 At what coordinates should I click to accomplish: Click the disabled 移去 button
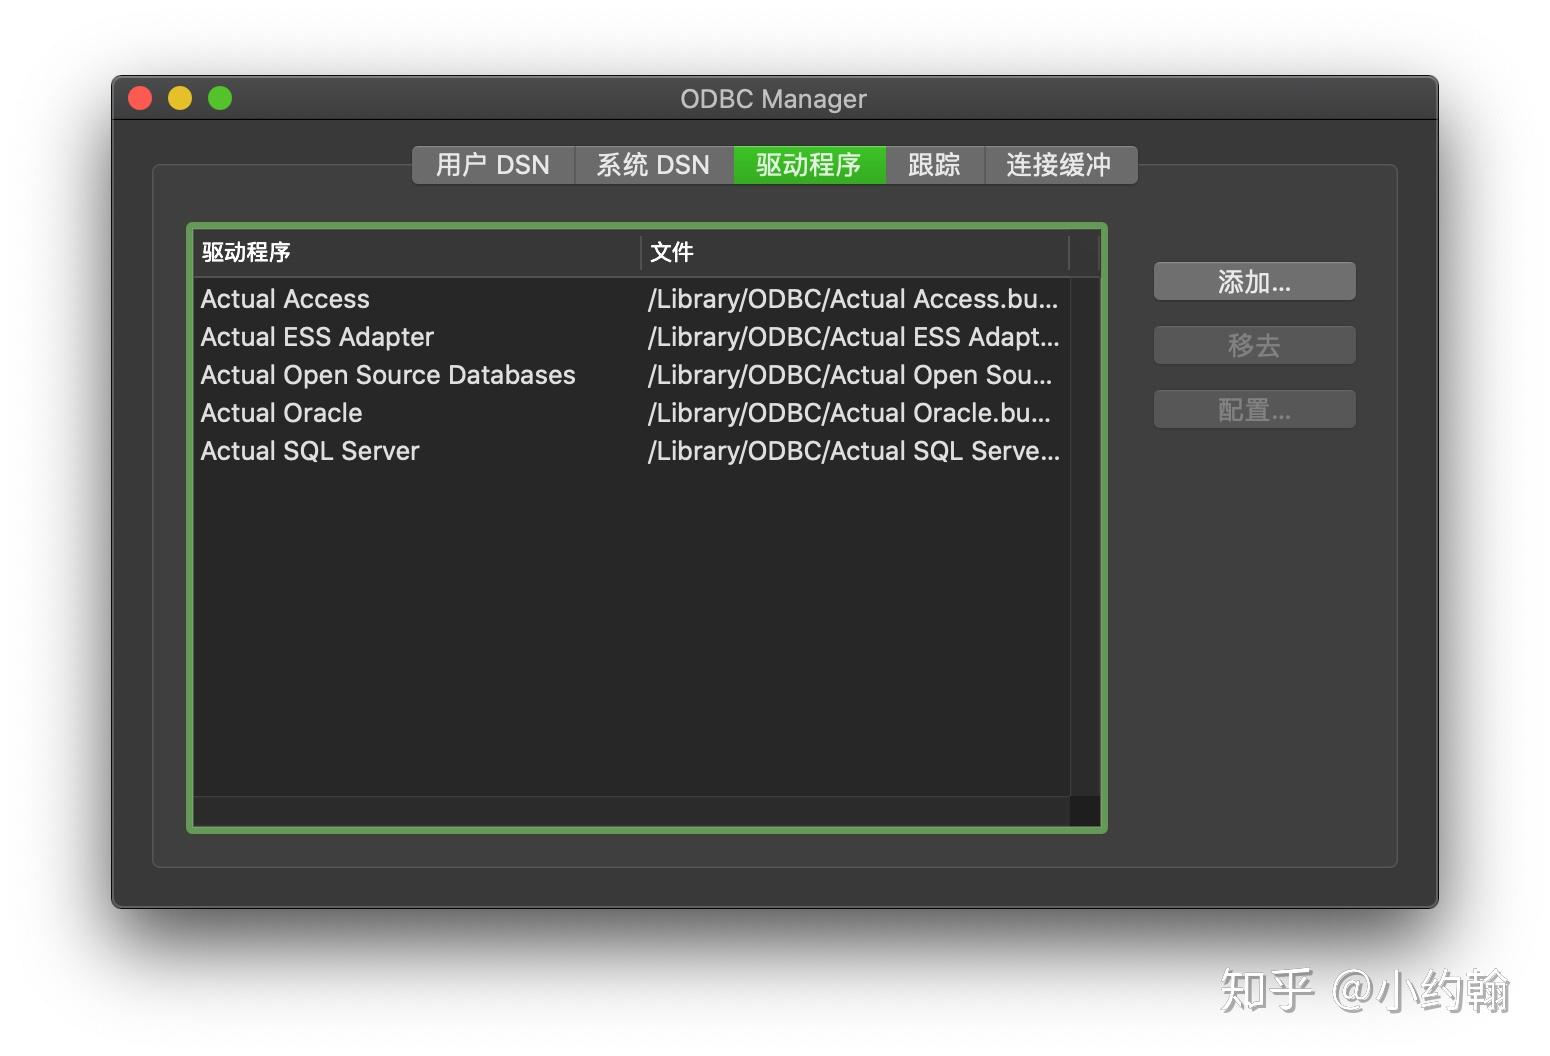point(1254,345)
